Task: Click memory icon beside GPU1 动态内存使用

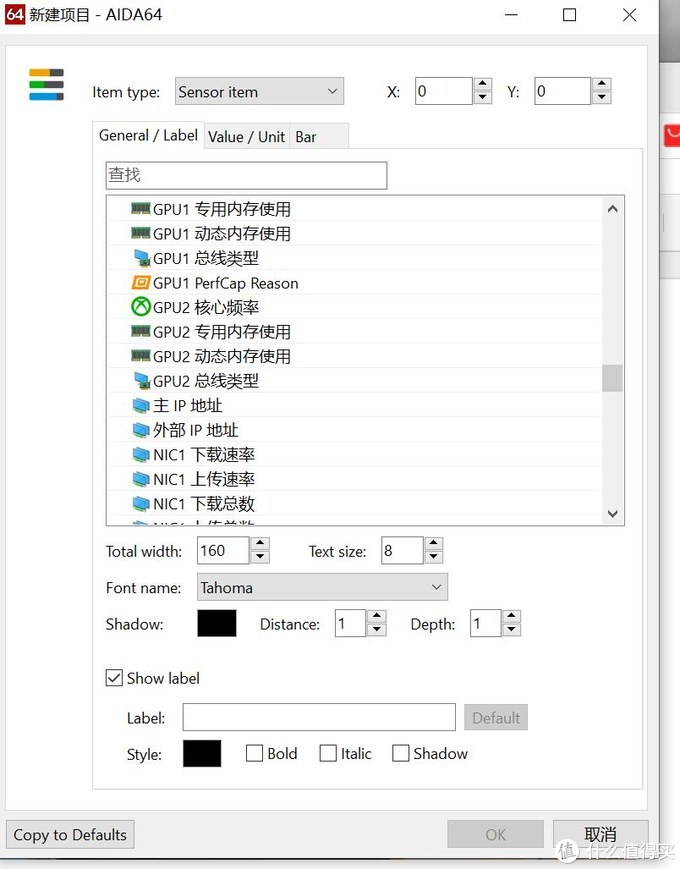Action: tap(141, 233)
